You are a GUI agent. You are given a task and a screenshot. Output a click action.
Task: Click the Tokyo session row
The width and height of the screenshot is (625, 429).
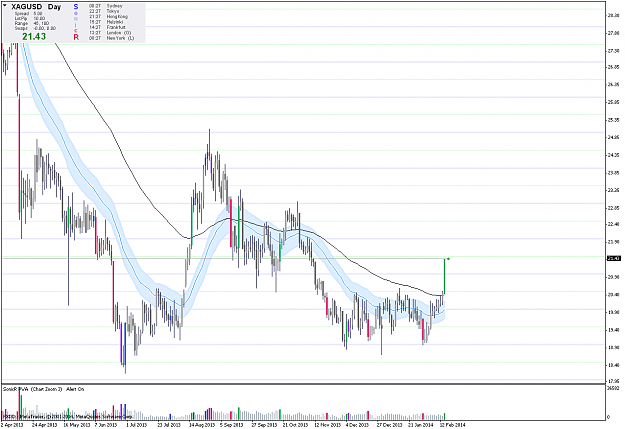104,12
